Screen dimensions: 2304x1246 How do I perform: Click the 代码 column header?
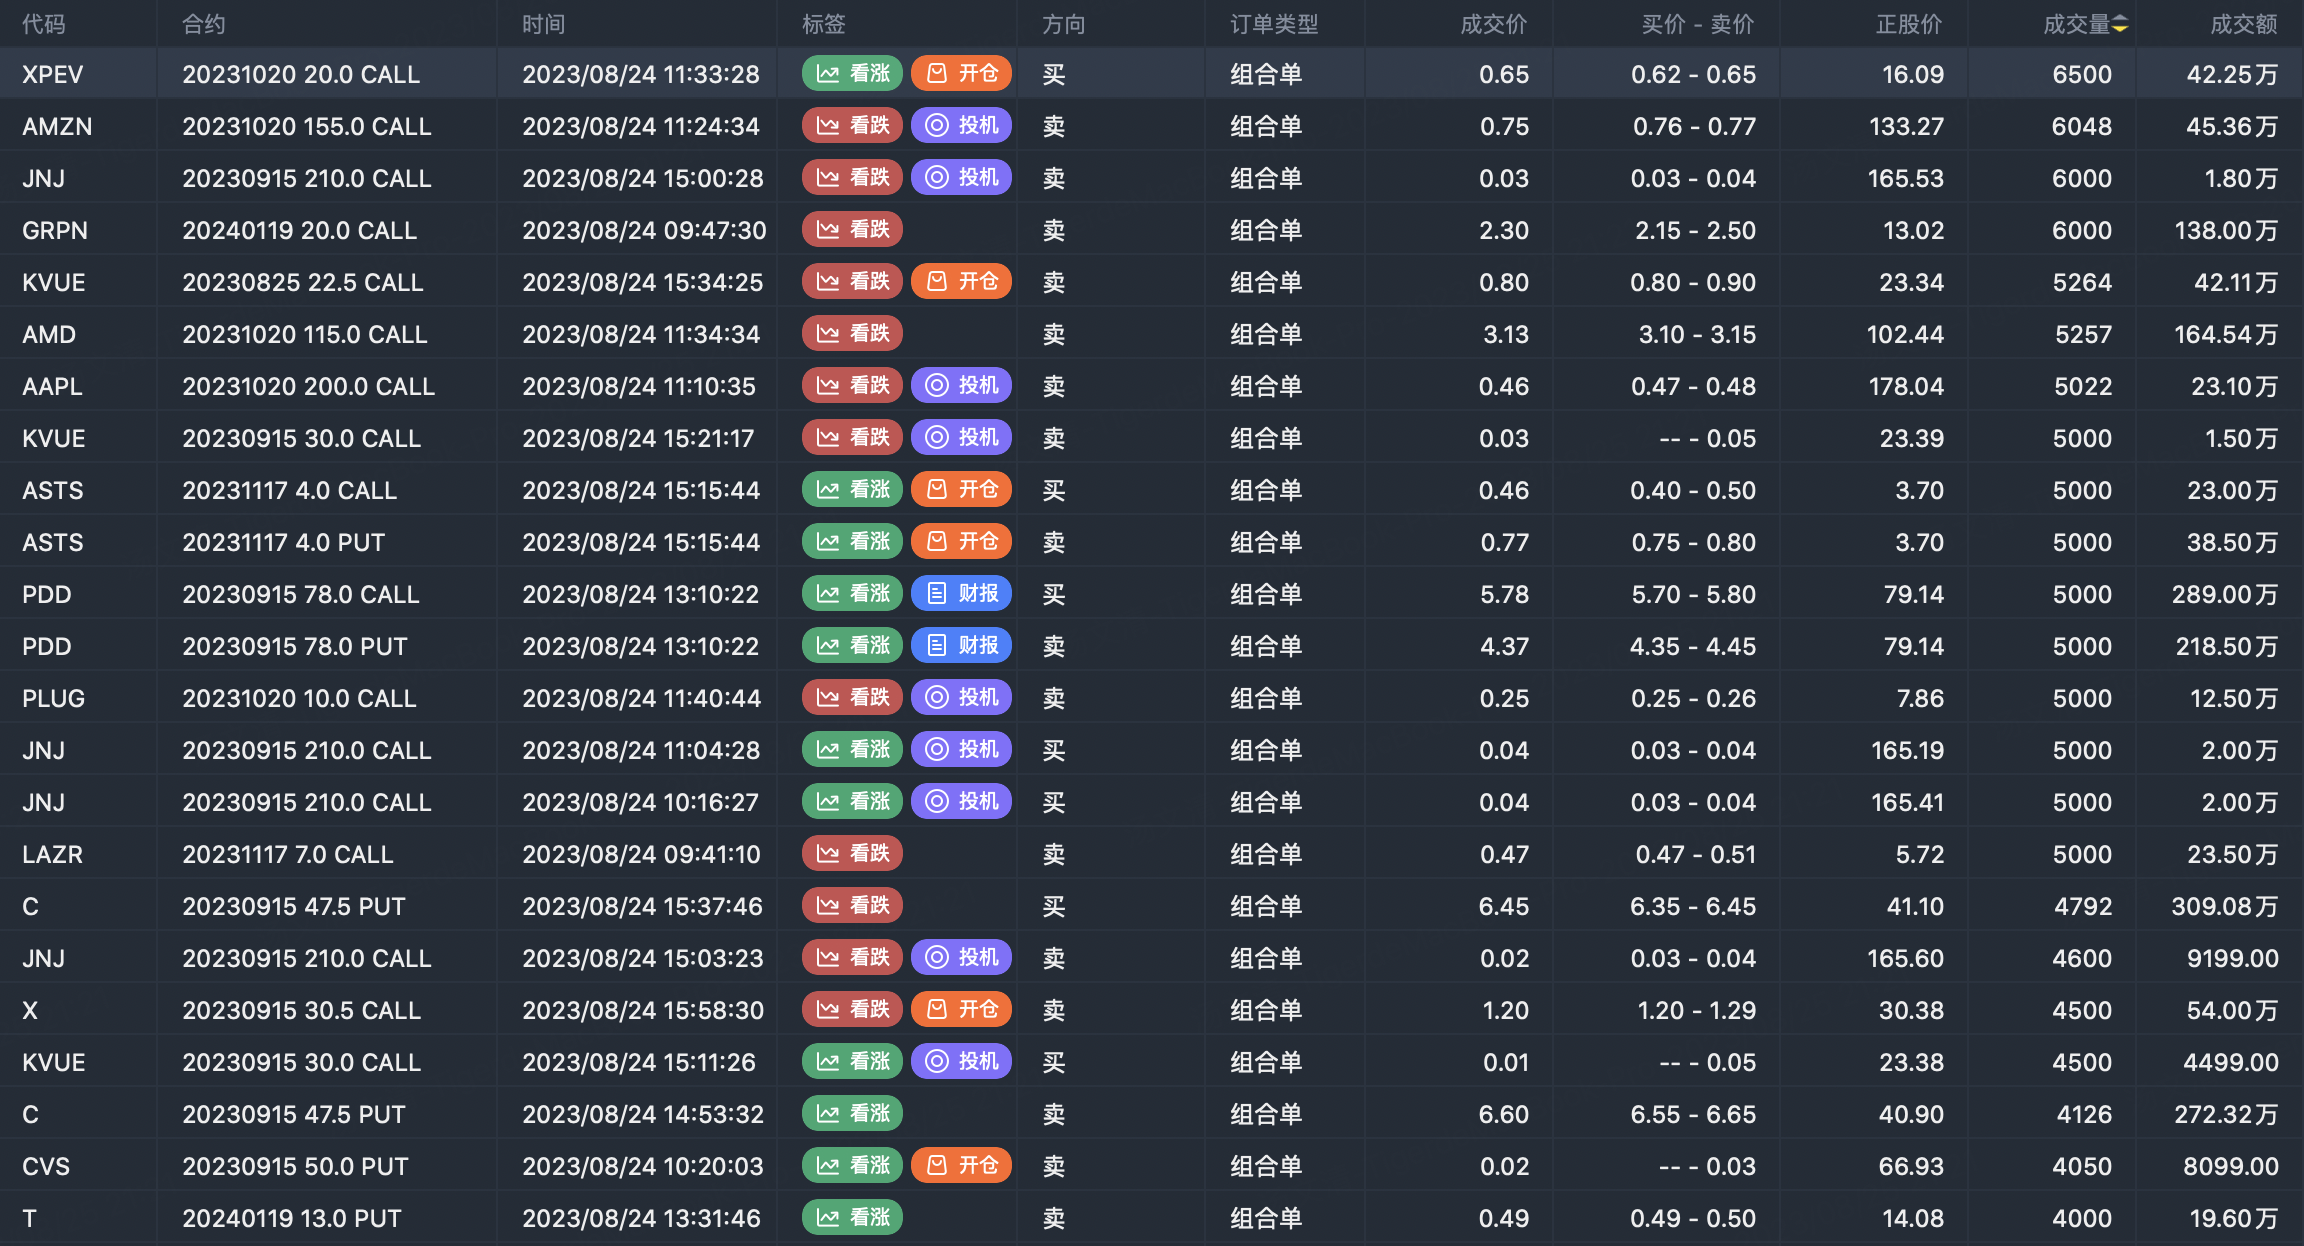(44, 24)
